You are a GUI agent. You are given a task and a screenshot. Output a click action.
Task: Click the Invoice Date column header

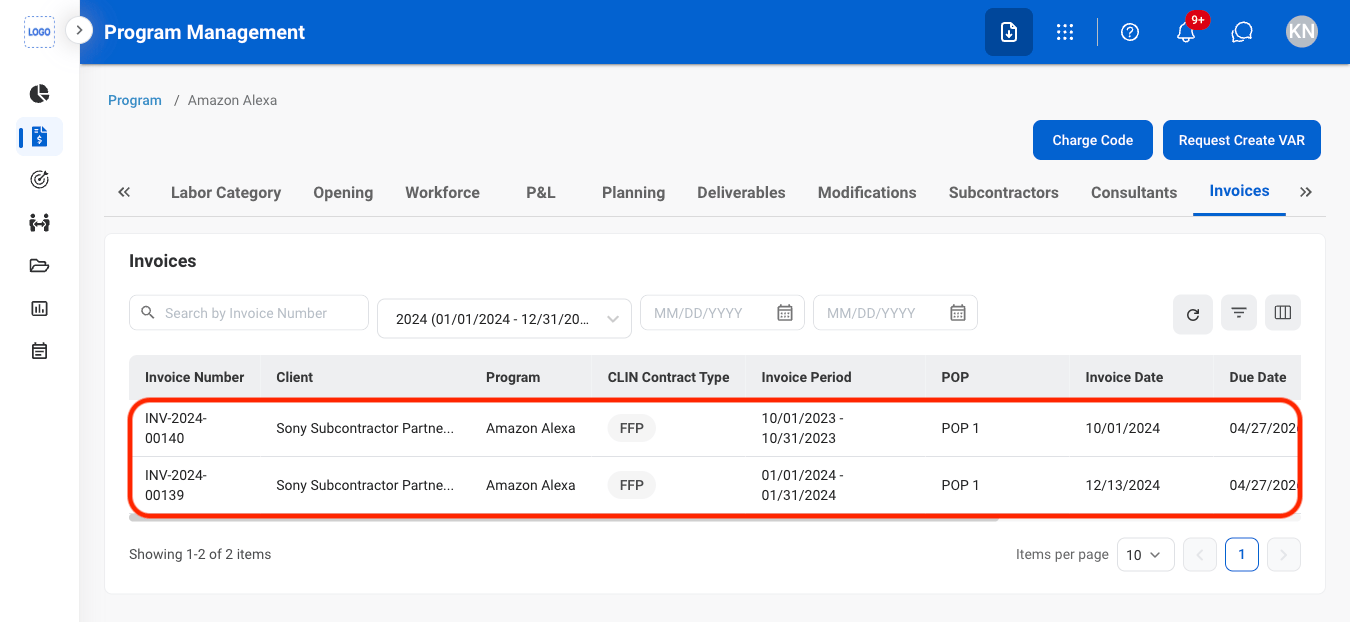pyautogui.click(x=1124, y=377)
